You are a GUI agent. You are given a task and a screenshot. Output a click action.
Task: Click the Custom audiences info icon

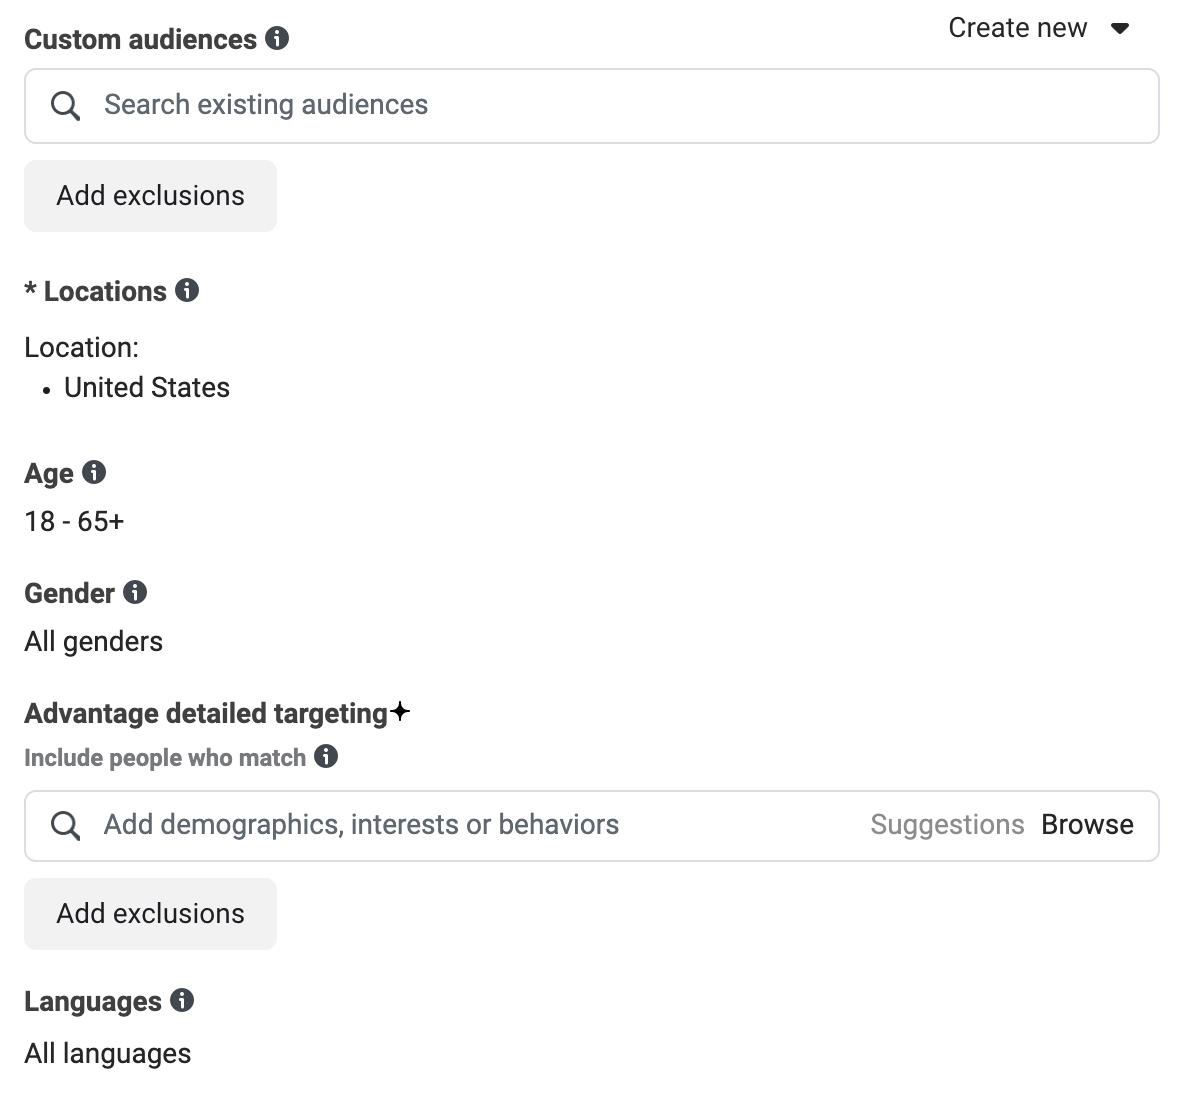click(276, 39)
